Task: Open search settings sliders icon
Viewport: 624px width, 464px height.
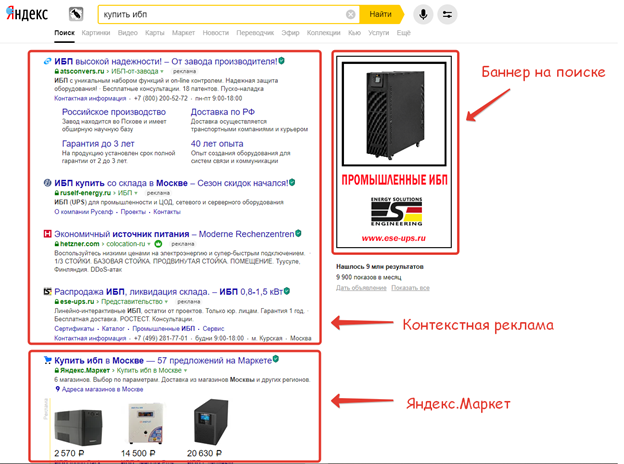Action: (x=447, y=14)
